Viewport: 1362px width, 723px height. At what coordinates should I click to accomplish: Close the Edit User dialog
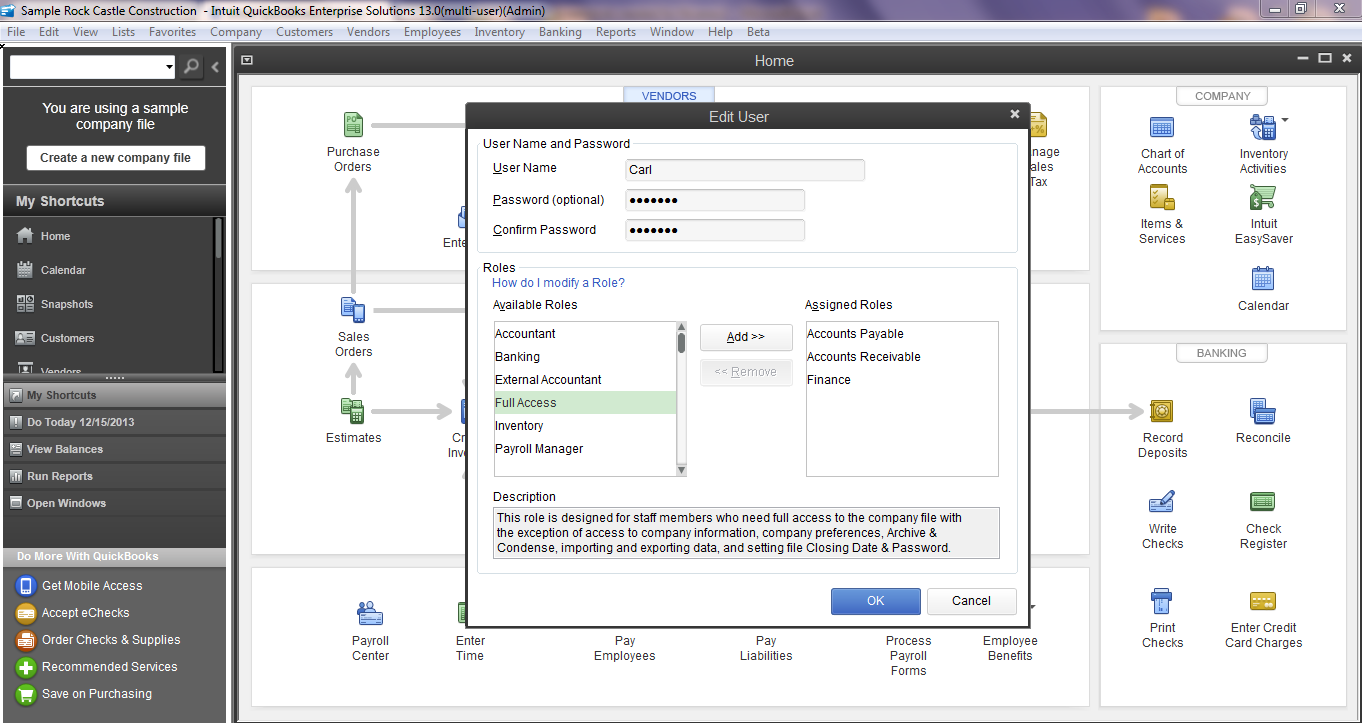point(1015,114)
